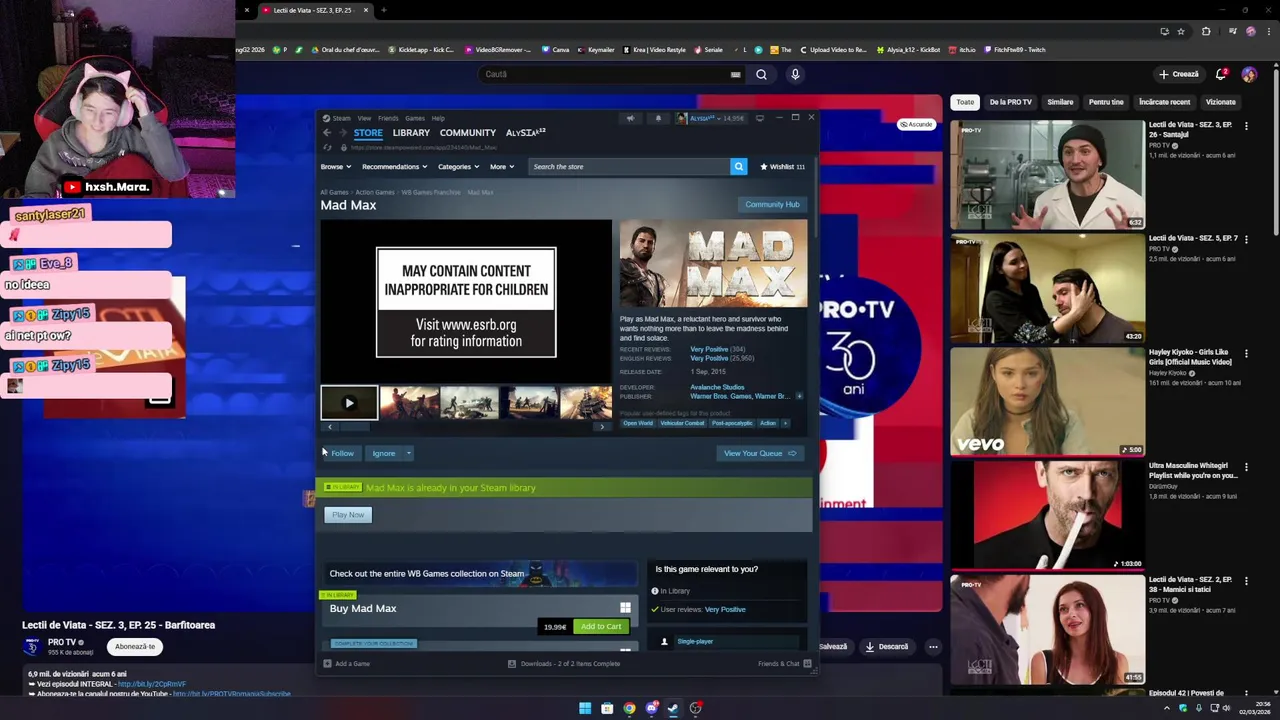Viewport: 1280px width, 720px height.
Task: Open the Steam menu in the menu bar
Action: point(338,118)
